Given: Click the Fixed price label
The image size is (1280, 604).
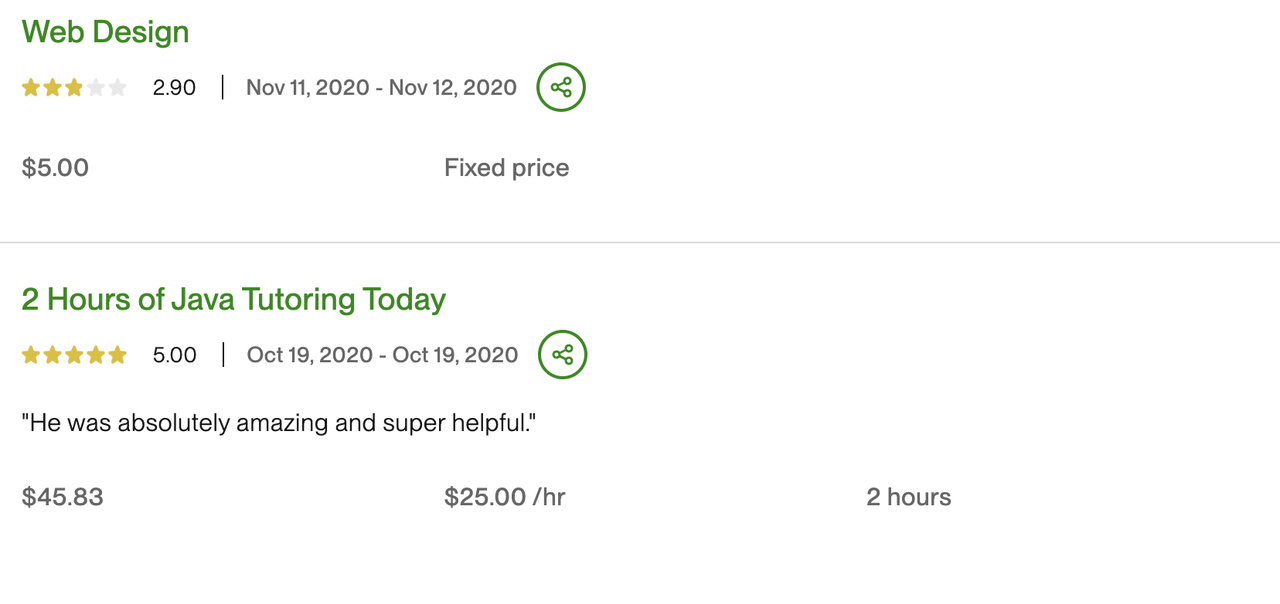Looking at the screenshot, I should [x=506, y=168].
